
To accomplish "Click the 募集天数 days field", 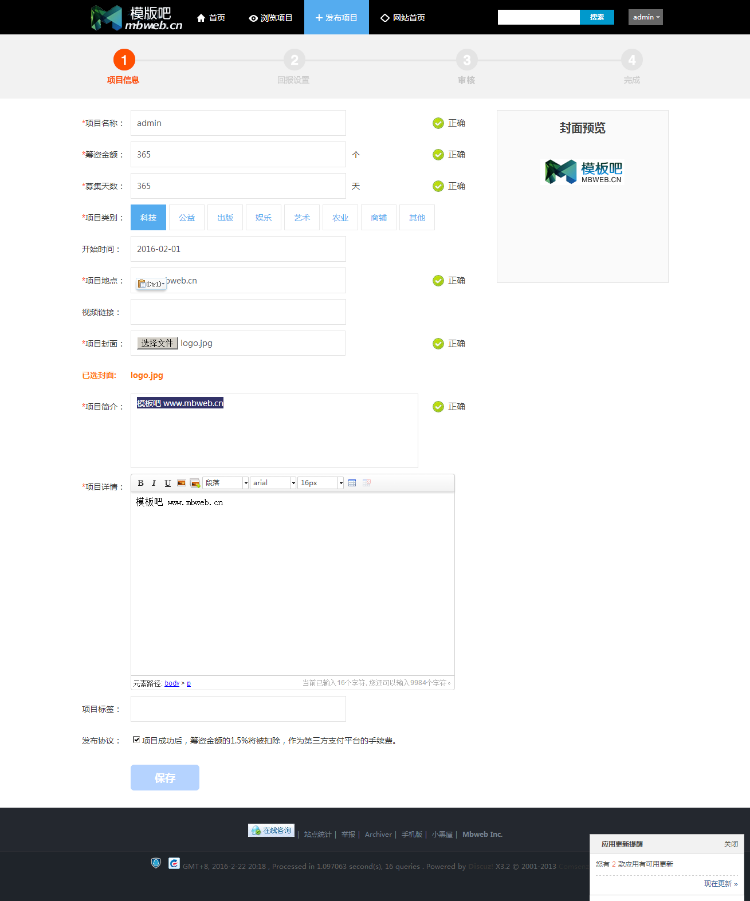I will (x=238, y=186).
